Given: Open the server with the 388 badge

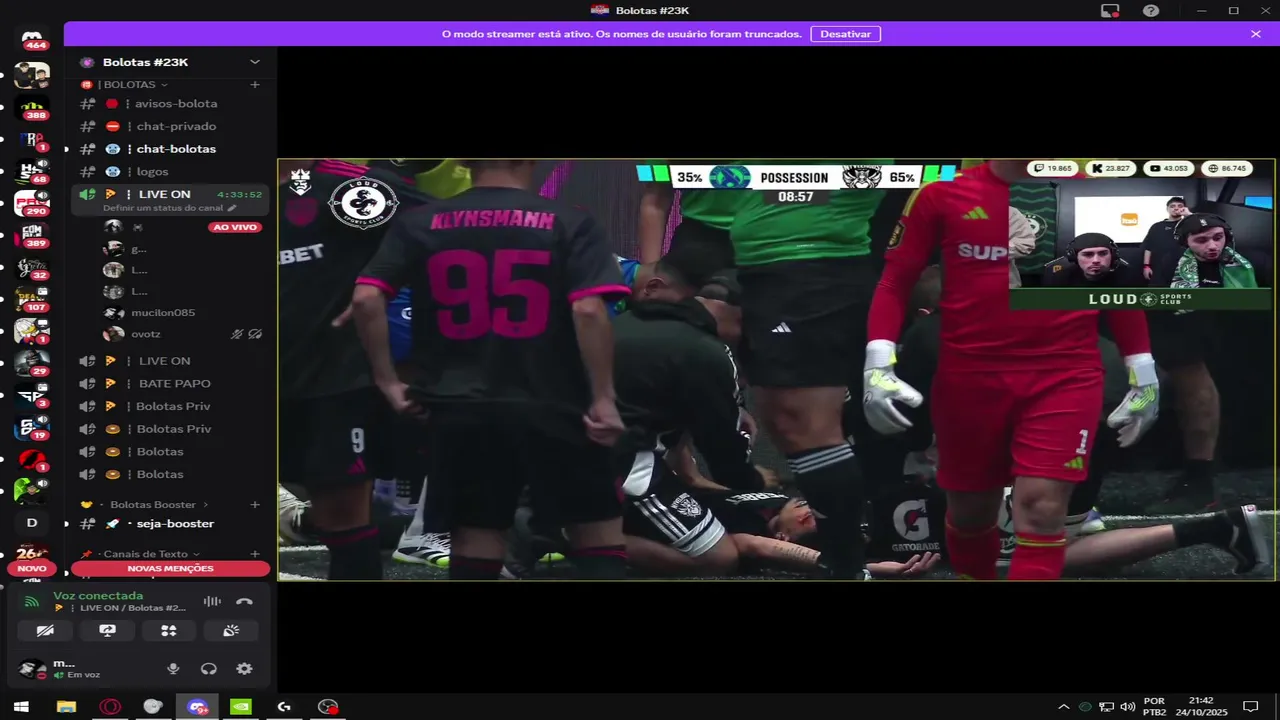Looking at the screenshot, I should [x=32, y=108].
